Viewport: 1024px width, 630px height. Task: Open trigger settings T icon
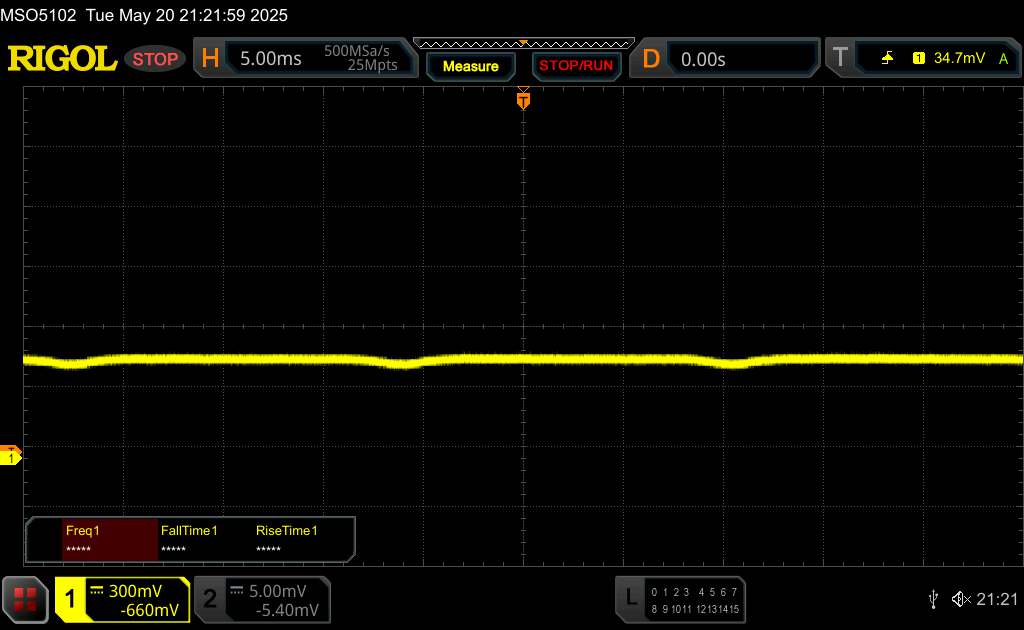840,59
